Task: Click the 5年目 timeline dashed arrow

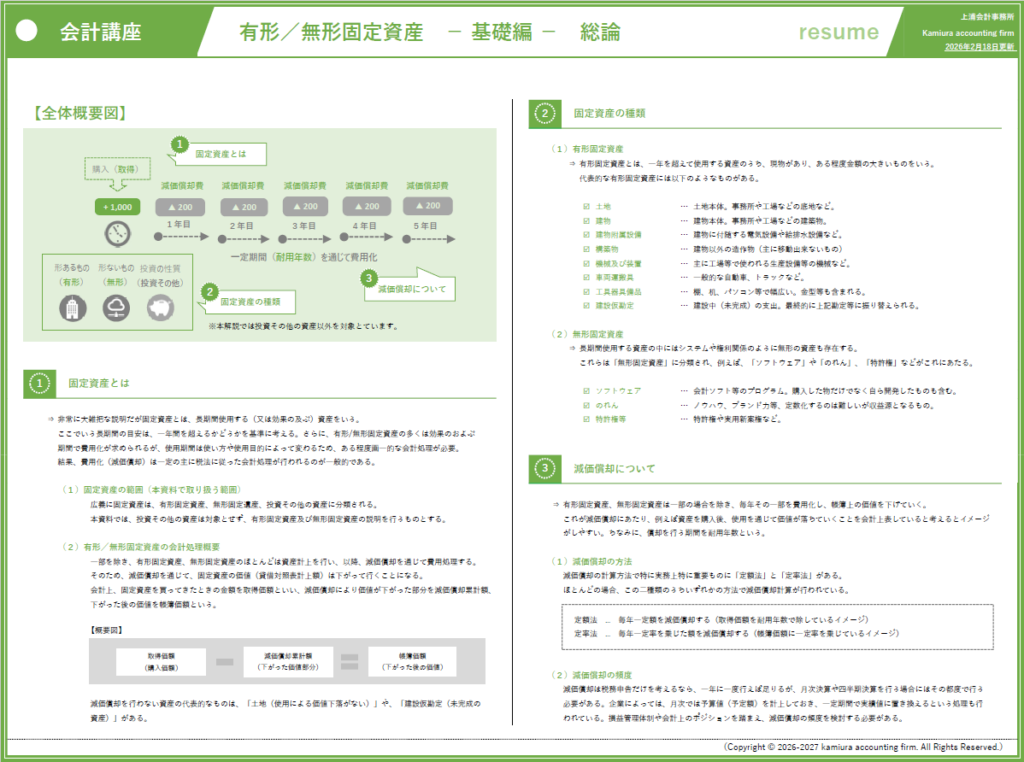Action: pyautogui.click(x=427, y=239)
